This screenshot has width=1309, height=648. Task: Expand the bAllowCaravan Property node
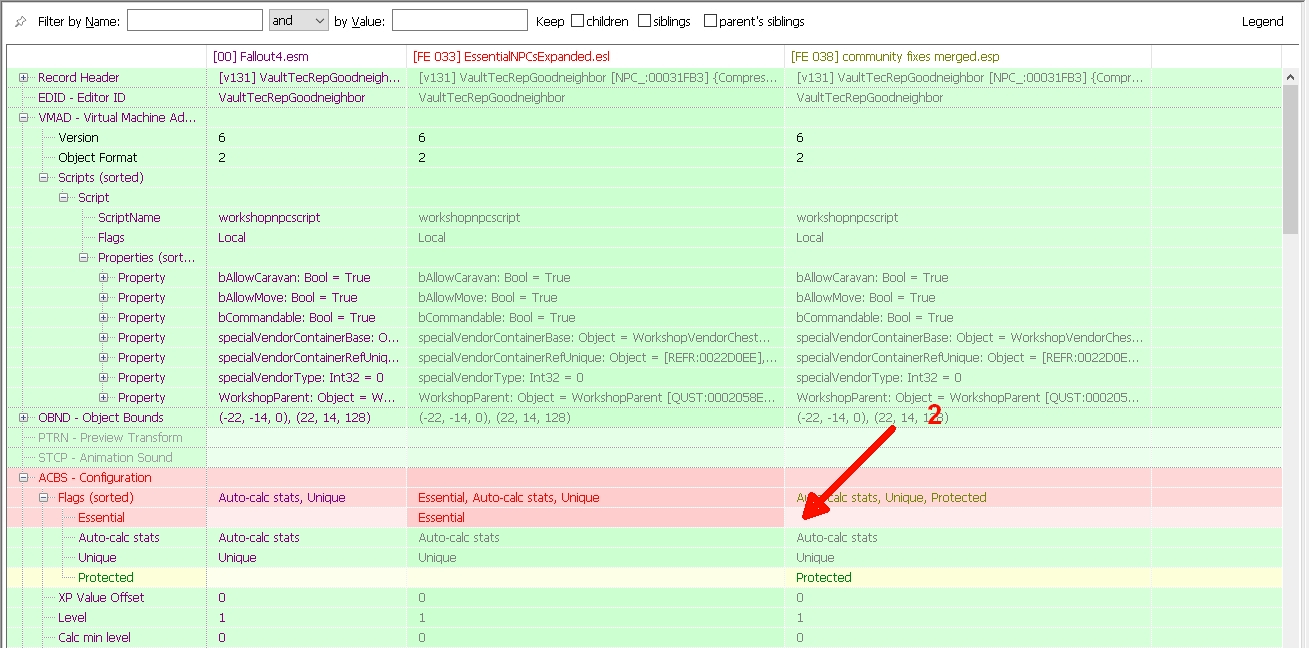(x=104, y=278)
